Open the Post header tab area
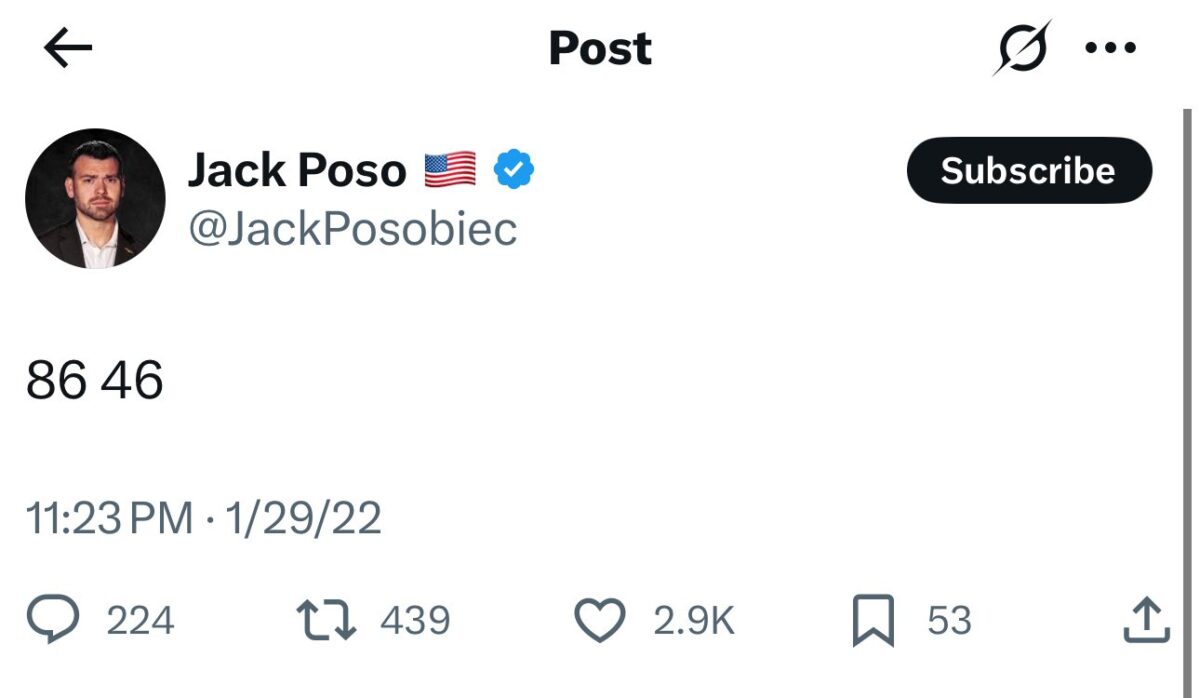 click(599, 48)
